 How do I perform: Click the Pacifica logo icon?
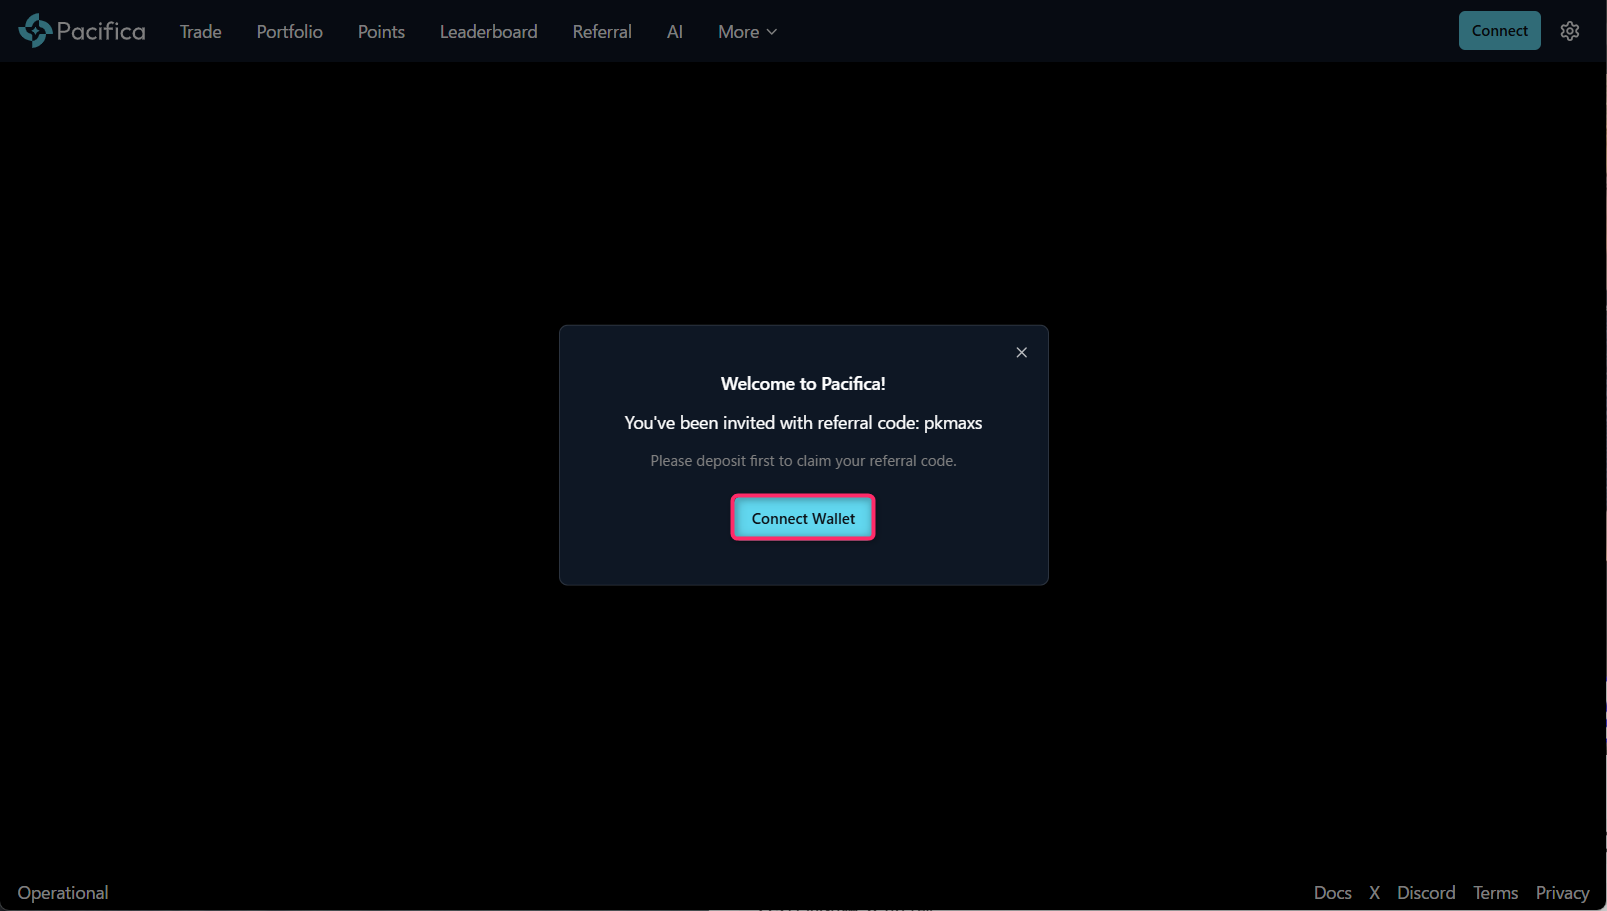[x=33, y=30]
